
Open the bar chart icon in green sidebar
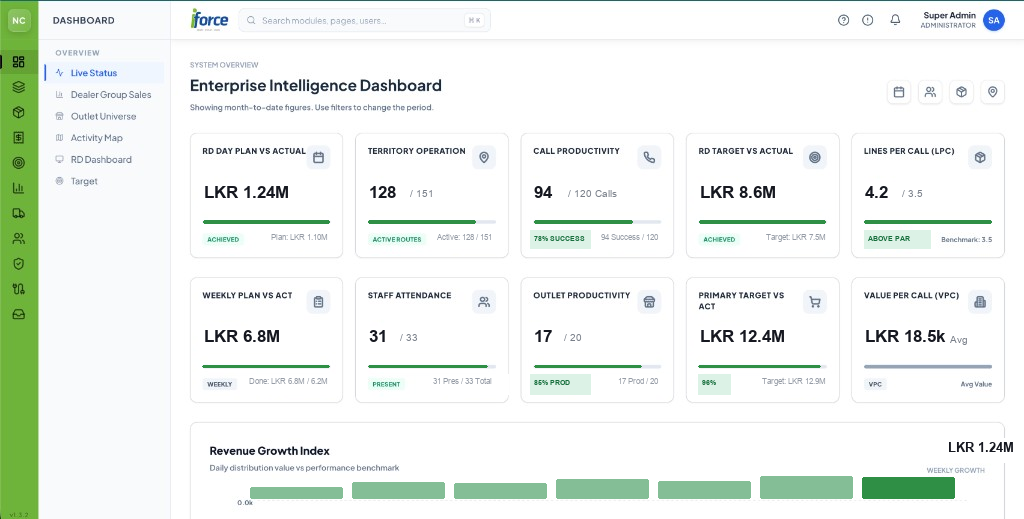(x=18, y=188)
